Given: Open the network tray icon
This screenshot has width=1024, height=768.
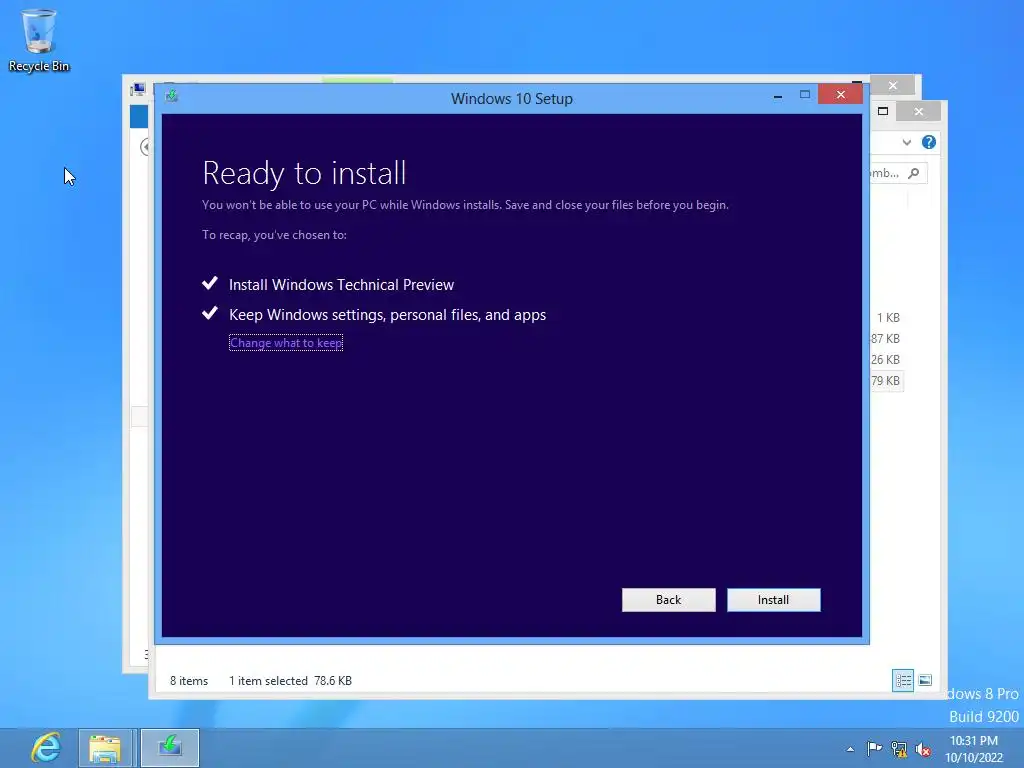Looking at the screenshot, I should 899,749.
